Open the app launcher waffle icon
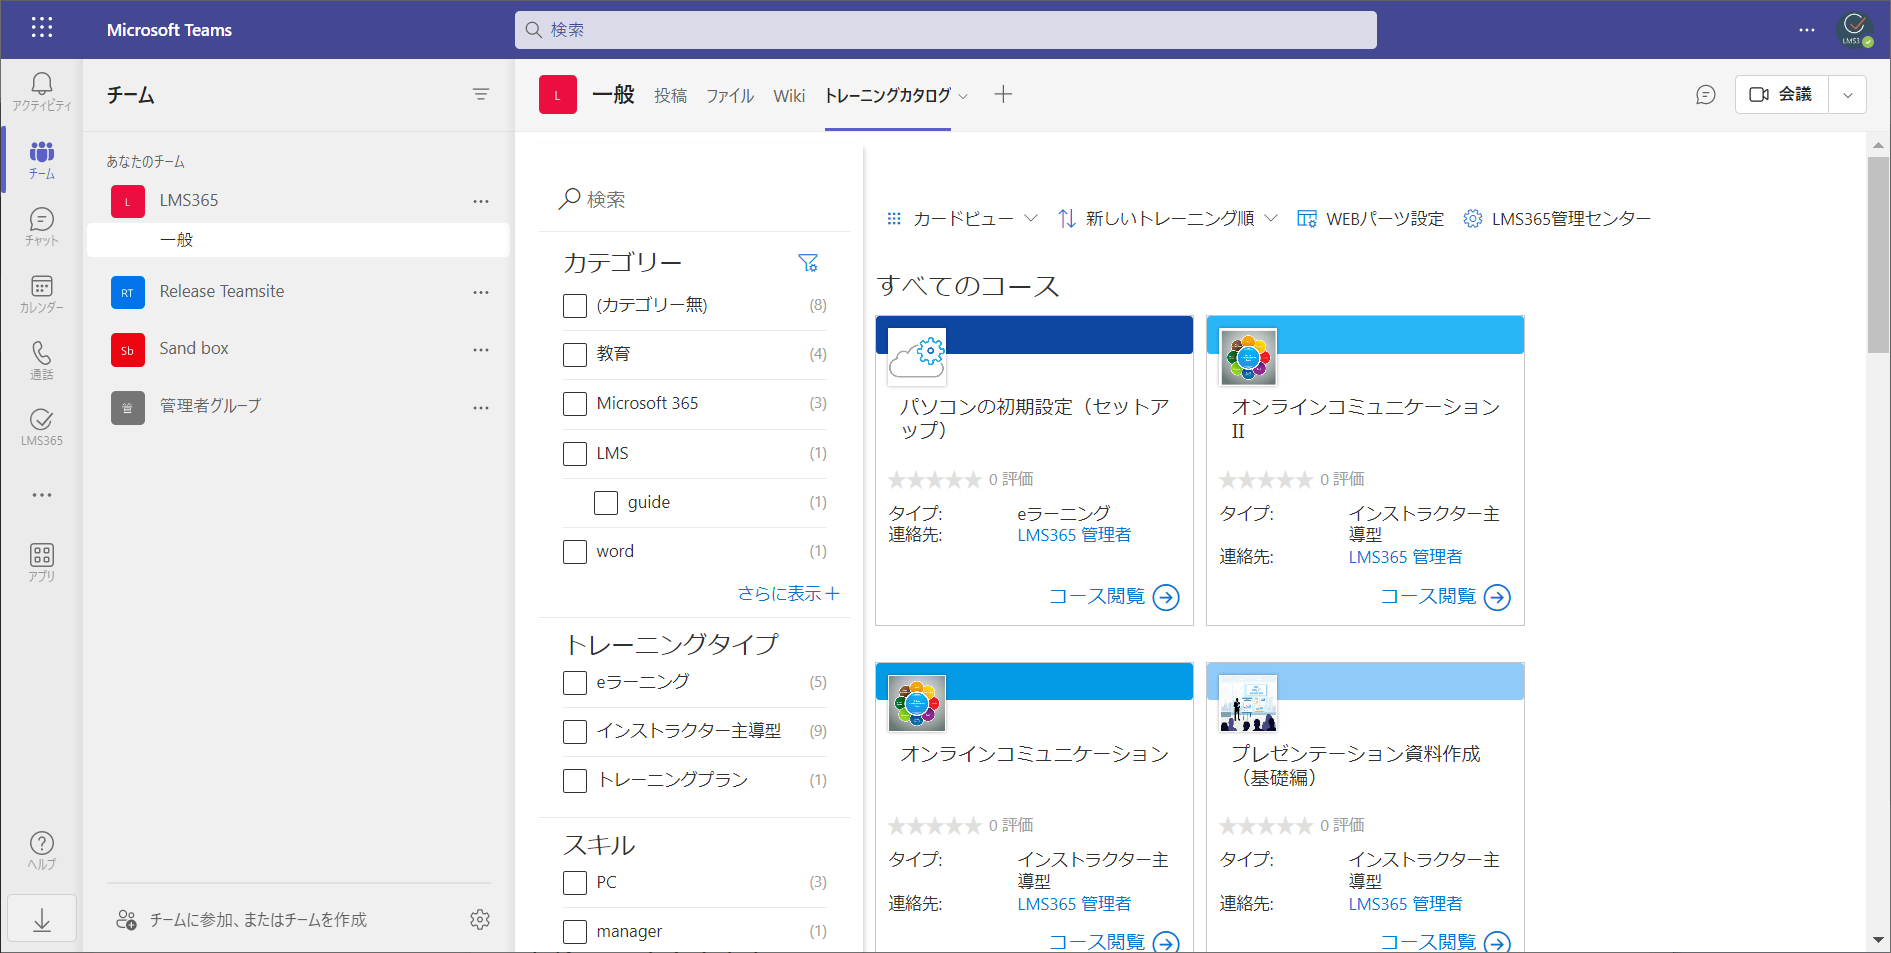Viewport: 1891px width, 953px height. [41, 28]
